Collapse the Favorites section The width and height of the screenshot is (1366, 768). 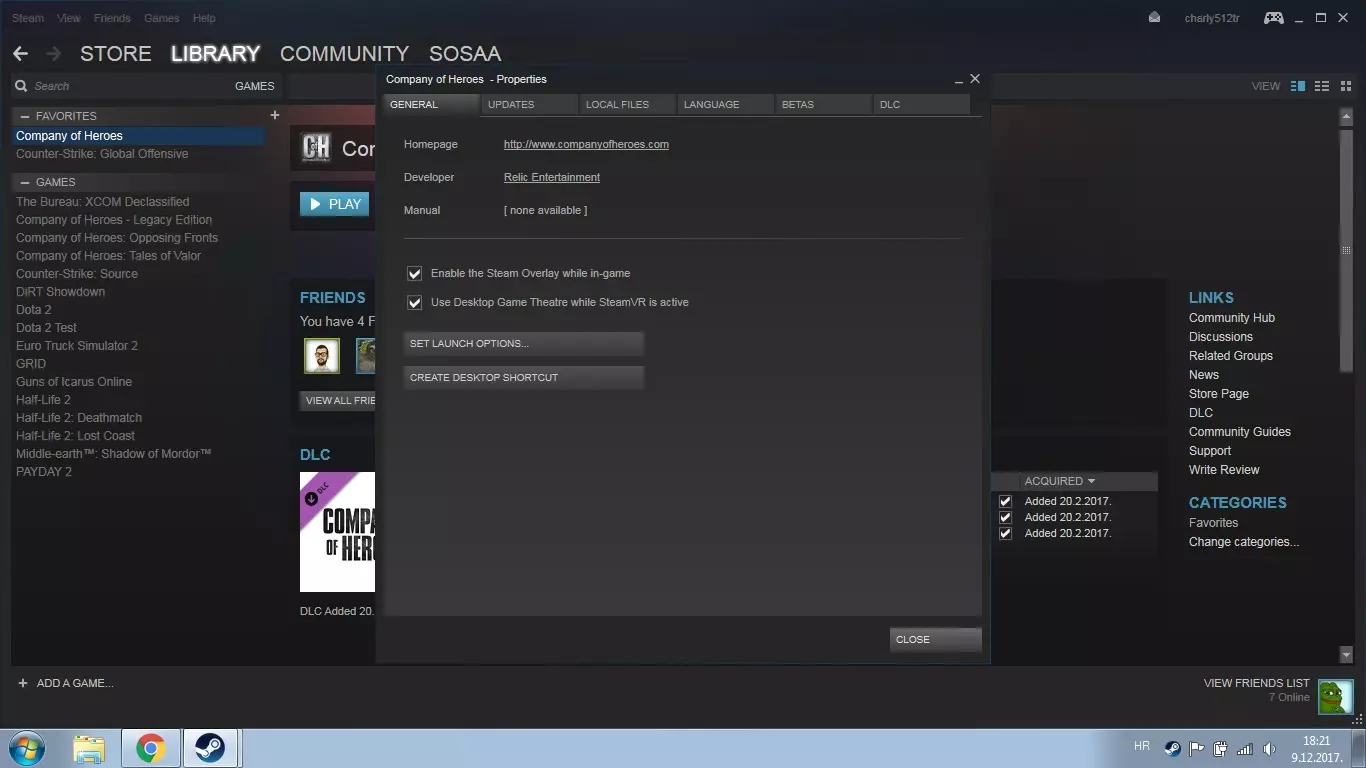25,116
